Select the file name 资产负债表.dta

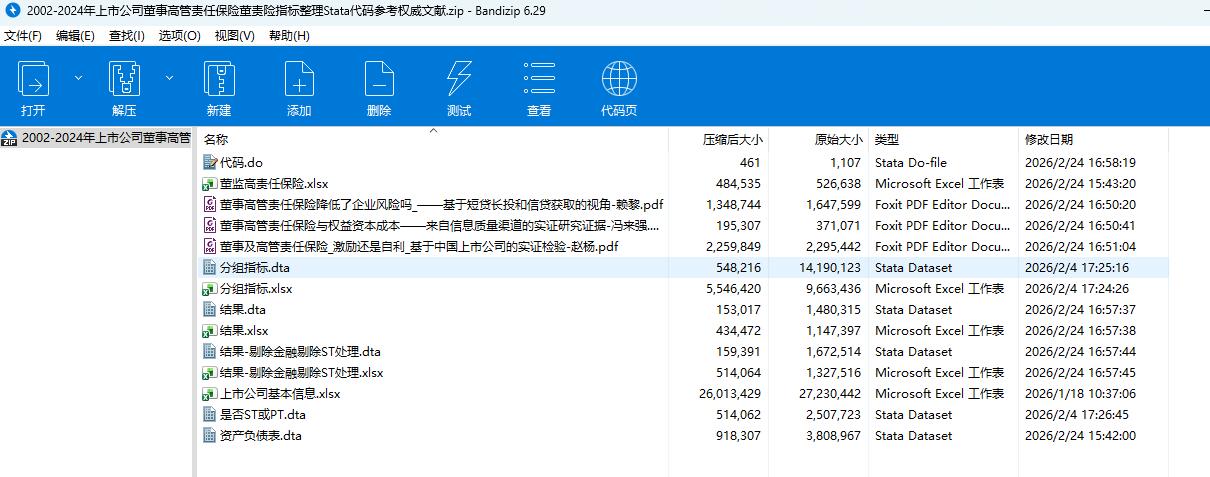pos(261,435)
